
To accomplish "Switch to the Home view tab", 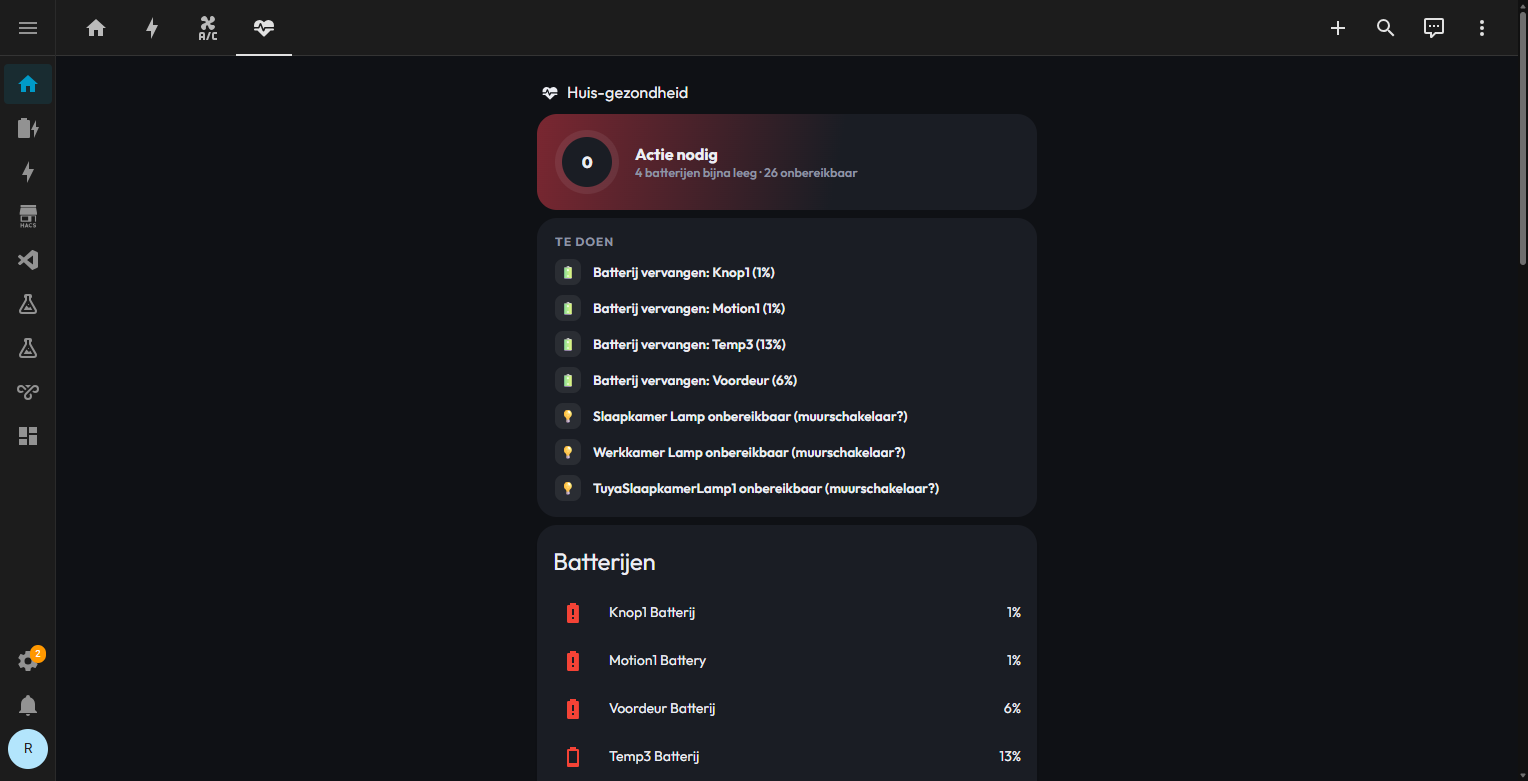I will (x=96, y=28).
